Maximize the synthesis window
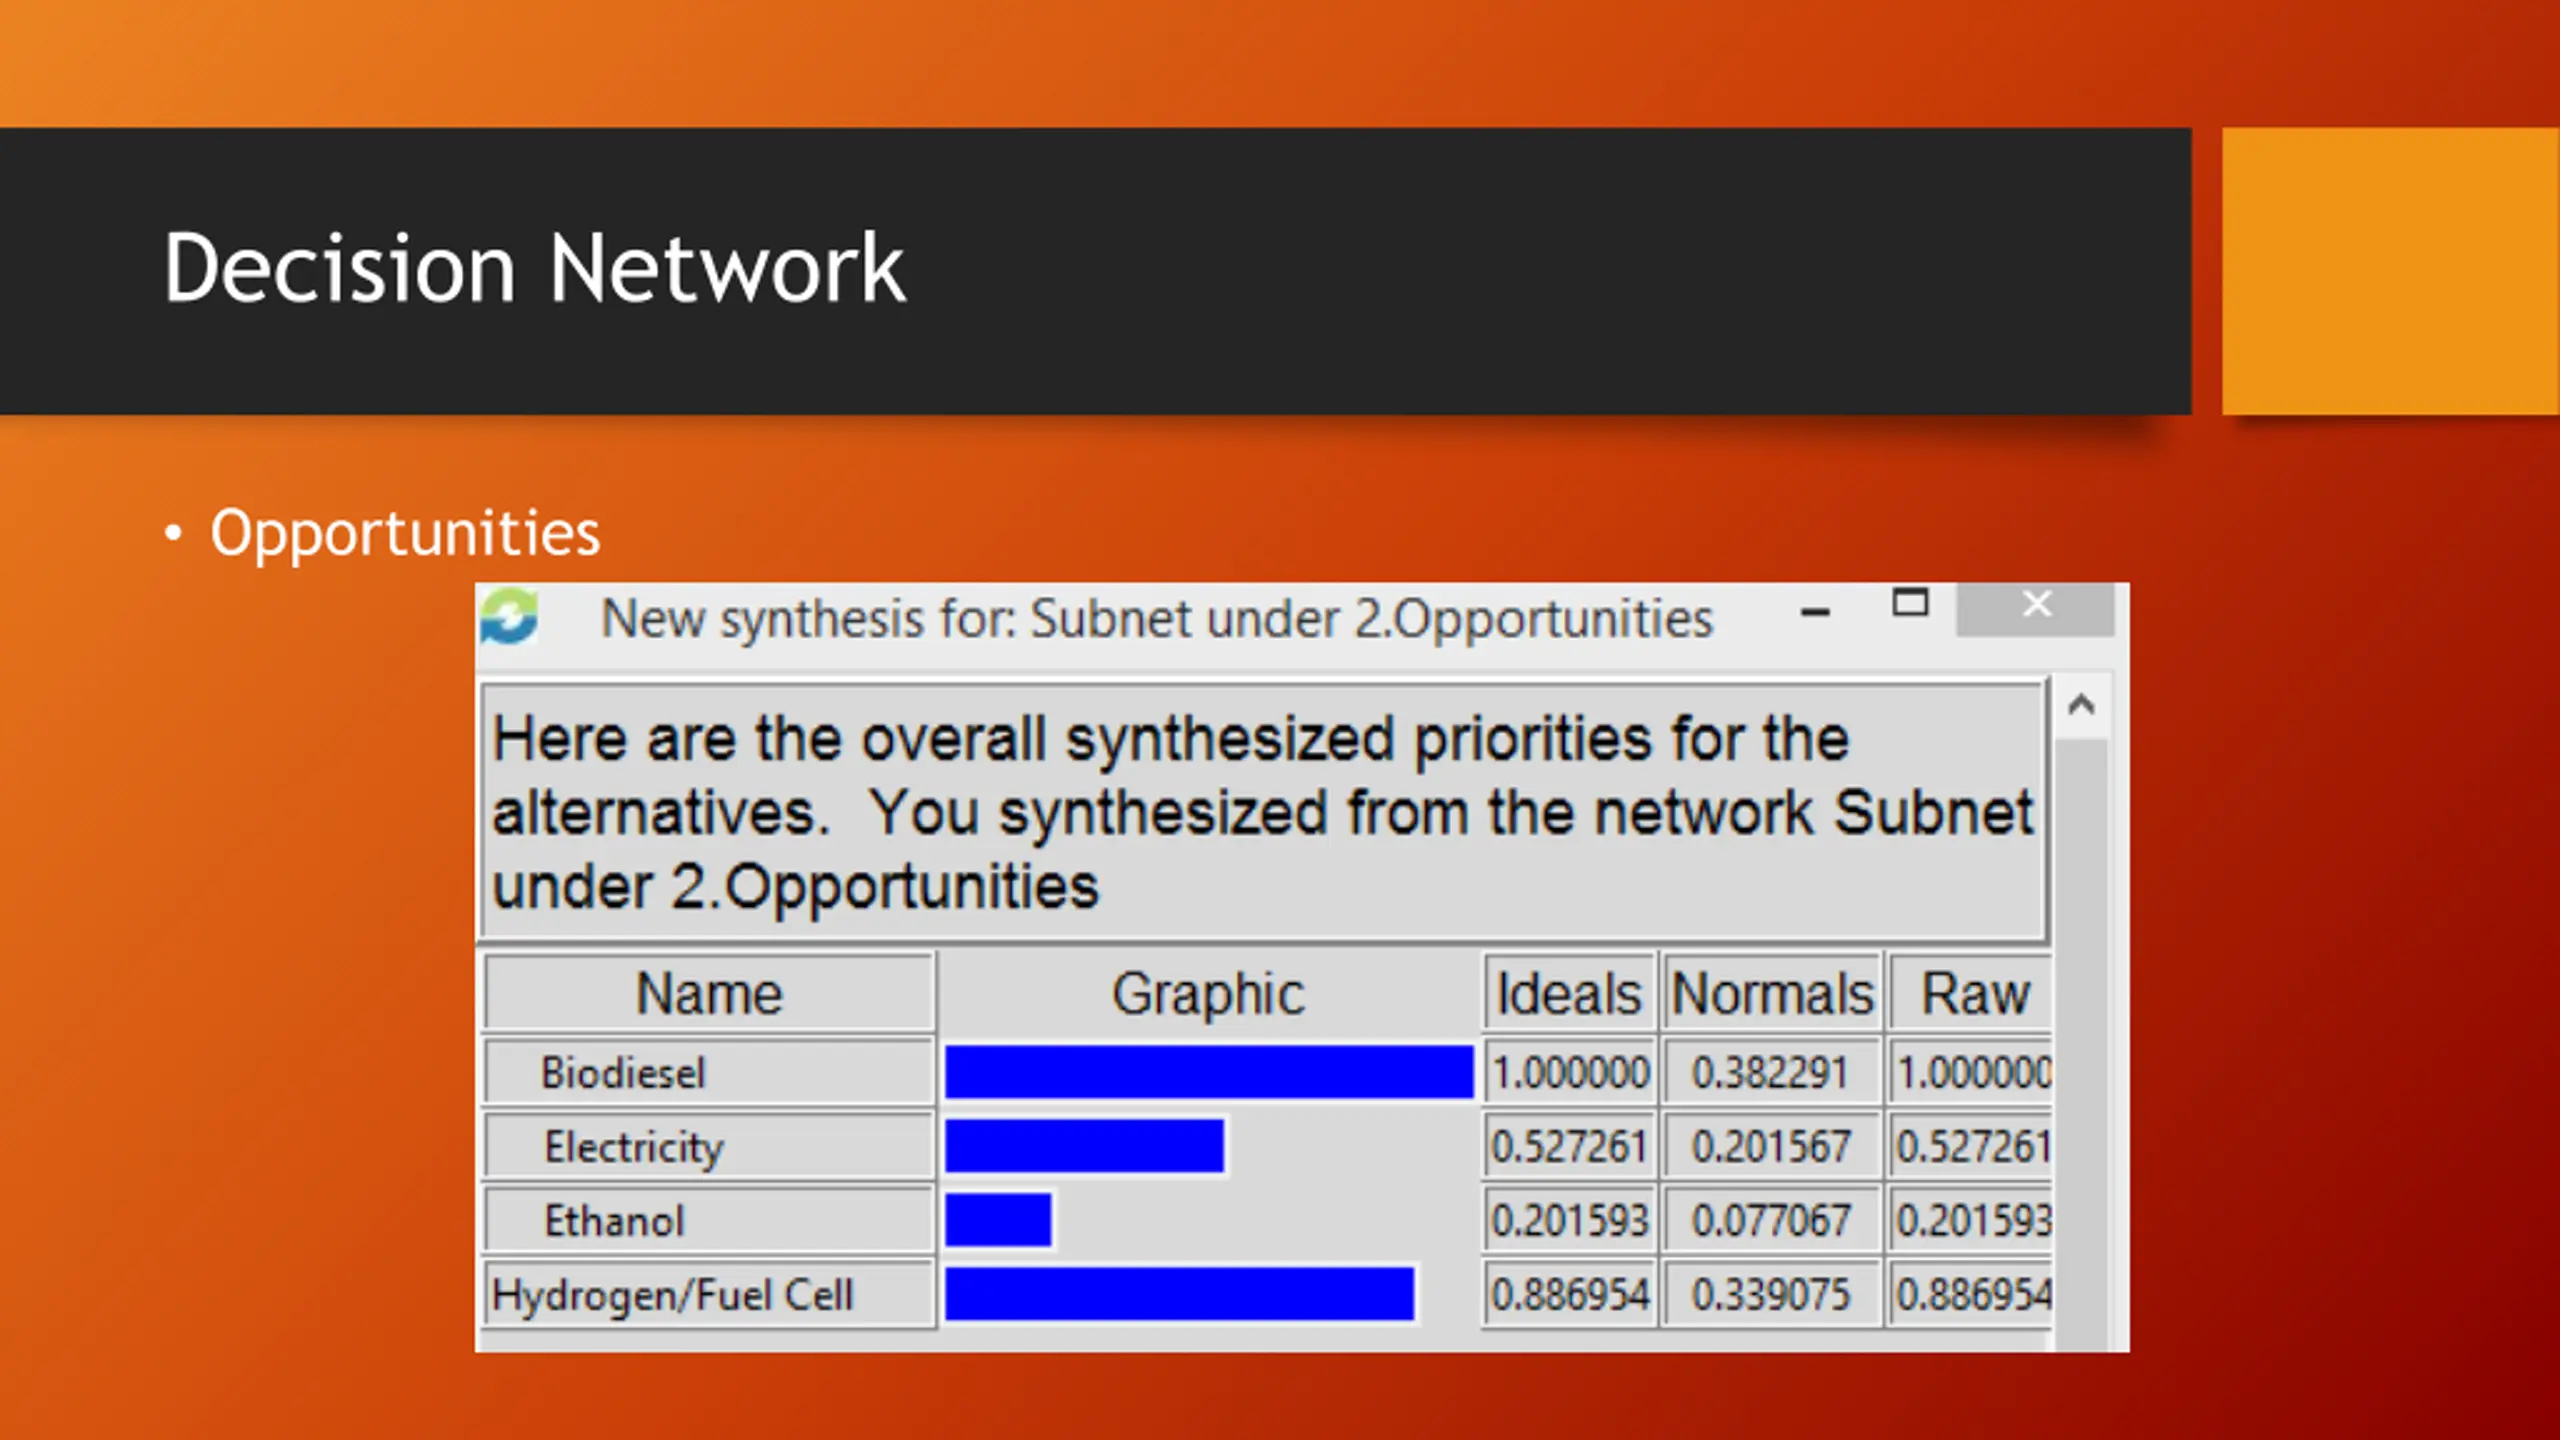The width and height of the screenshot is (2560, 1440). pos(1910,603)
